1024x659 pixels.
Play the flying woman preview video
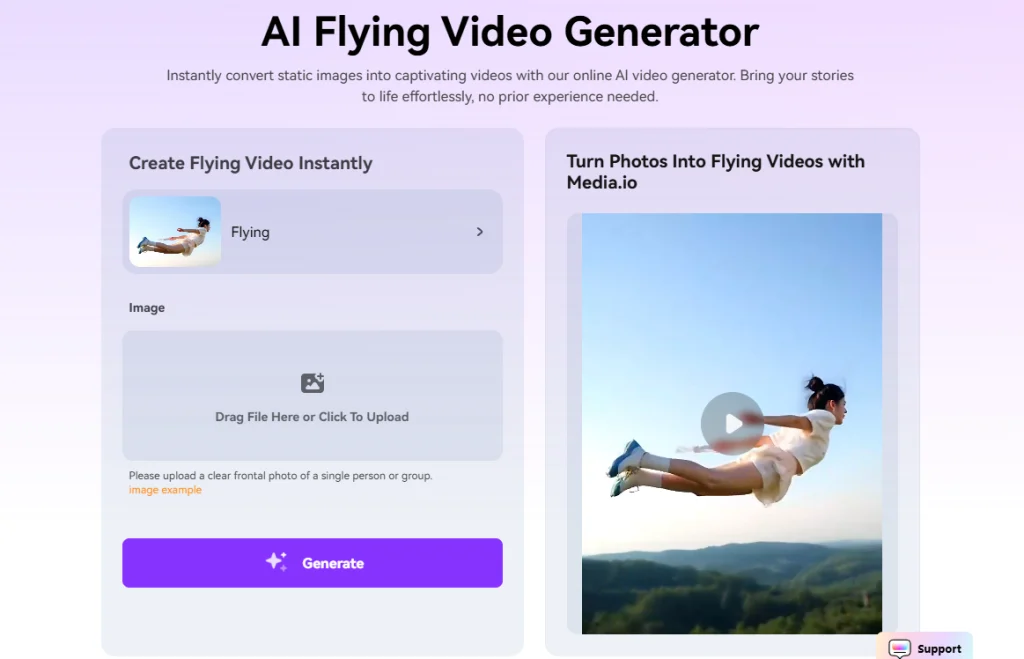(x=732, y=423)
